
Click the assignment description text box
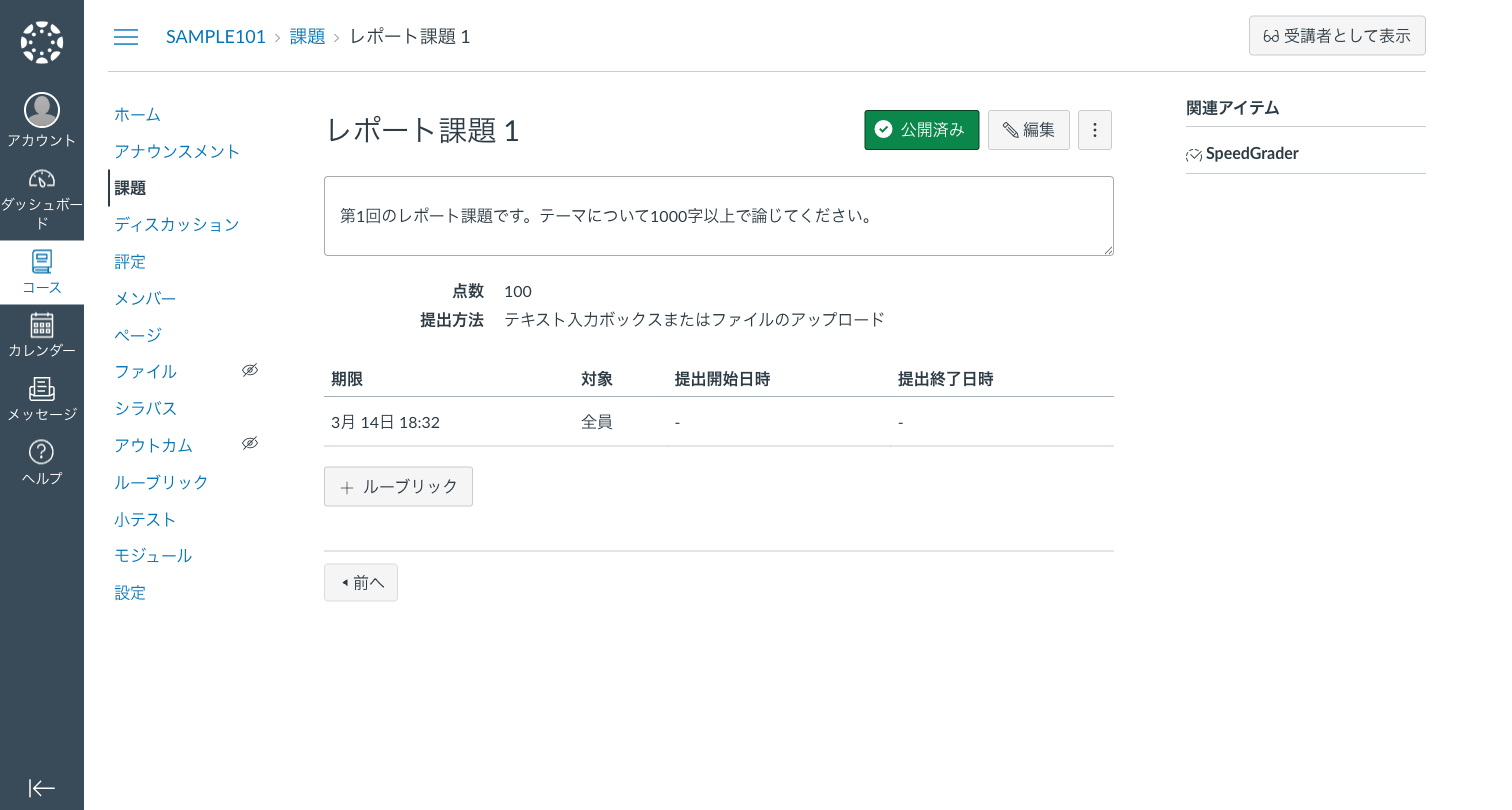(718, 215)
